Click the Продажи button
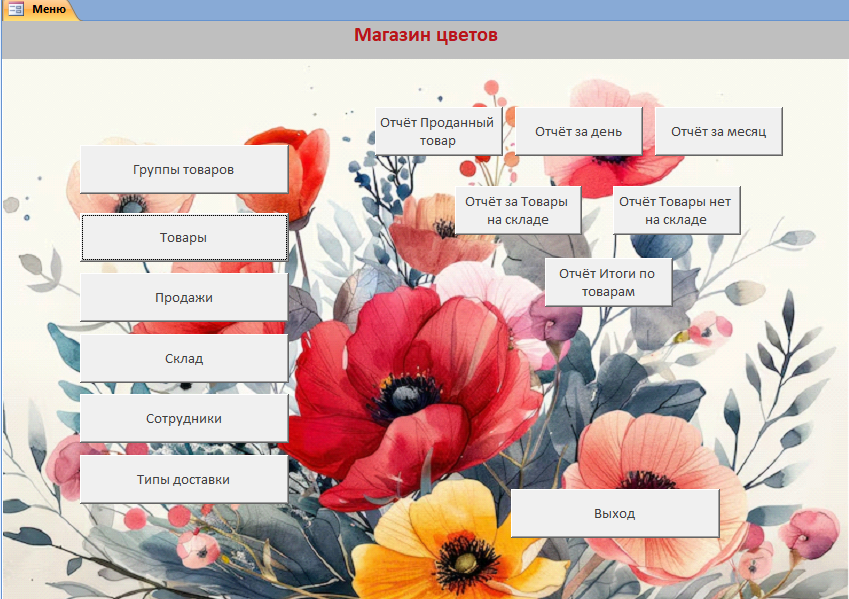Screen dimensions: 849x599 (x=184, y=297)
